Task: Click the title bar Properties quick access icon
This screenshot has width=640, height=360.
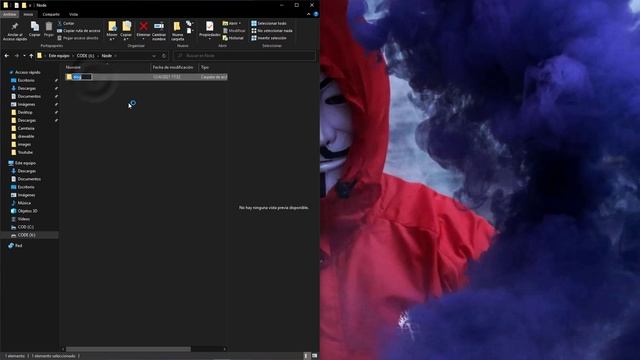Action: [x=17, y=5]
